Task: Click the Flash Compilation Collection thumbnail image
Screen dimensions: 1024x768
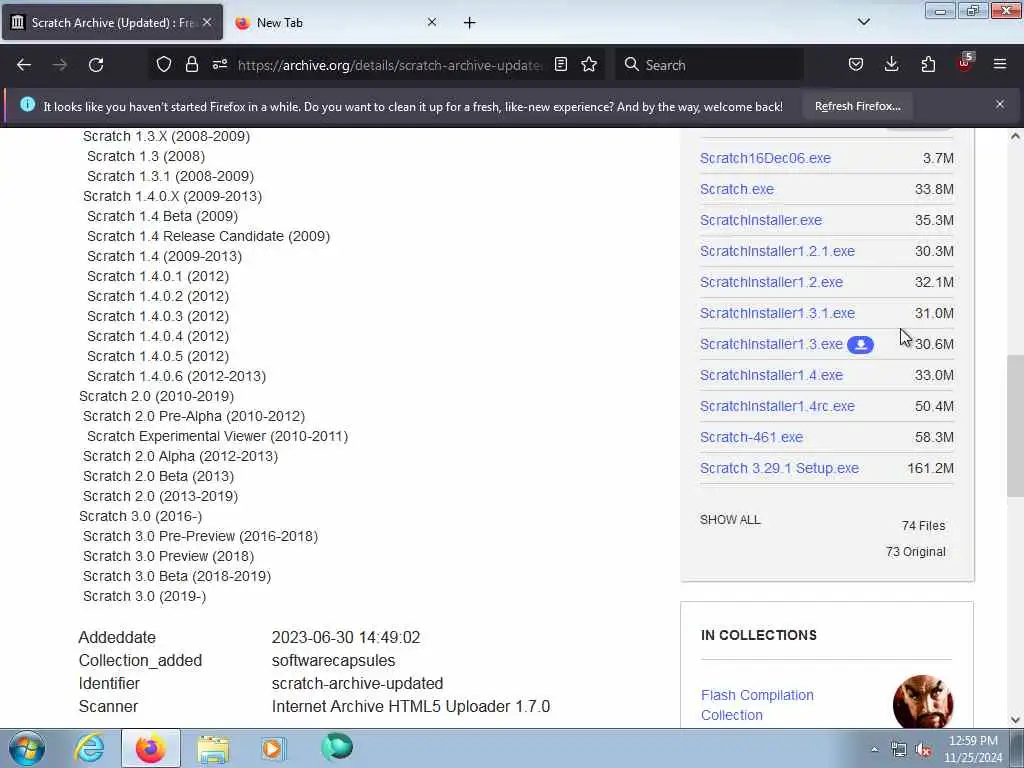Action: (923, 702)
